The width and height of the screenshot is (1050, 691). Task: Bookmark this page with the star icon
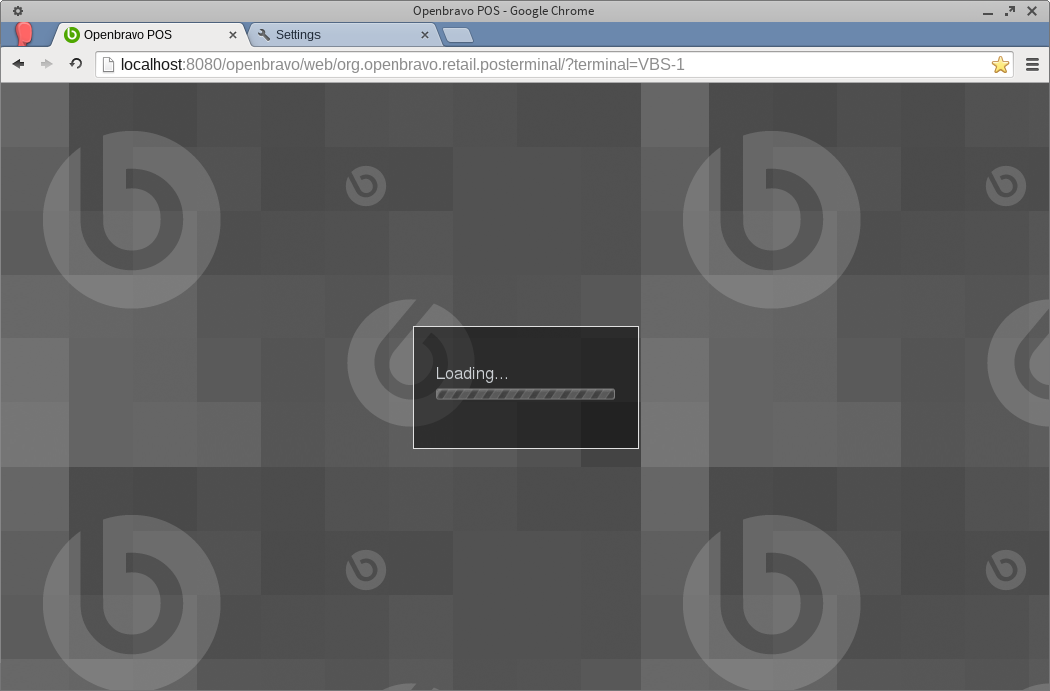(999, 65)
